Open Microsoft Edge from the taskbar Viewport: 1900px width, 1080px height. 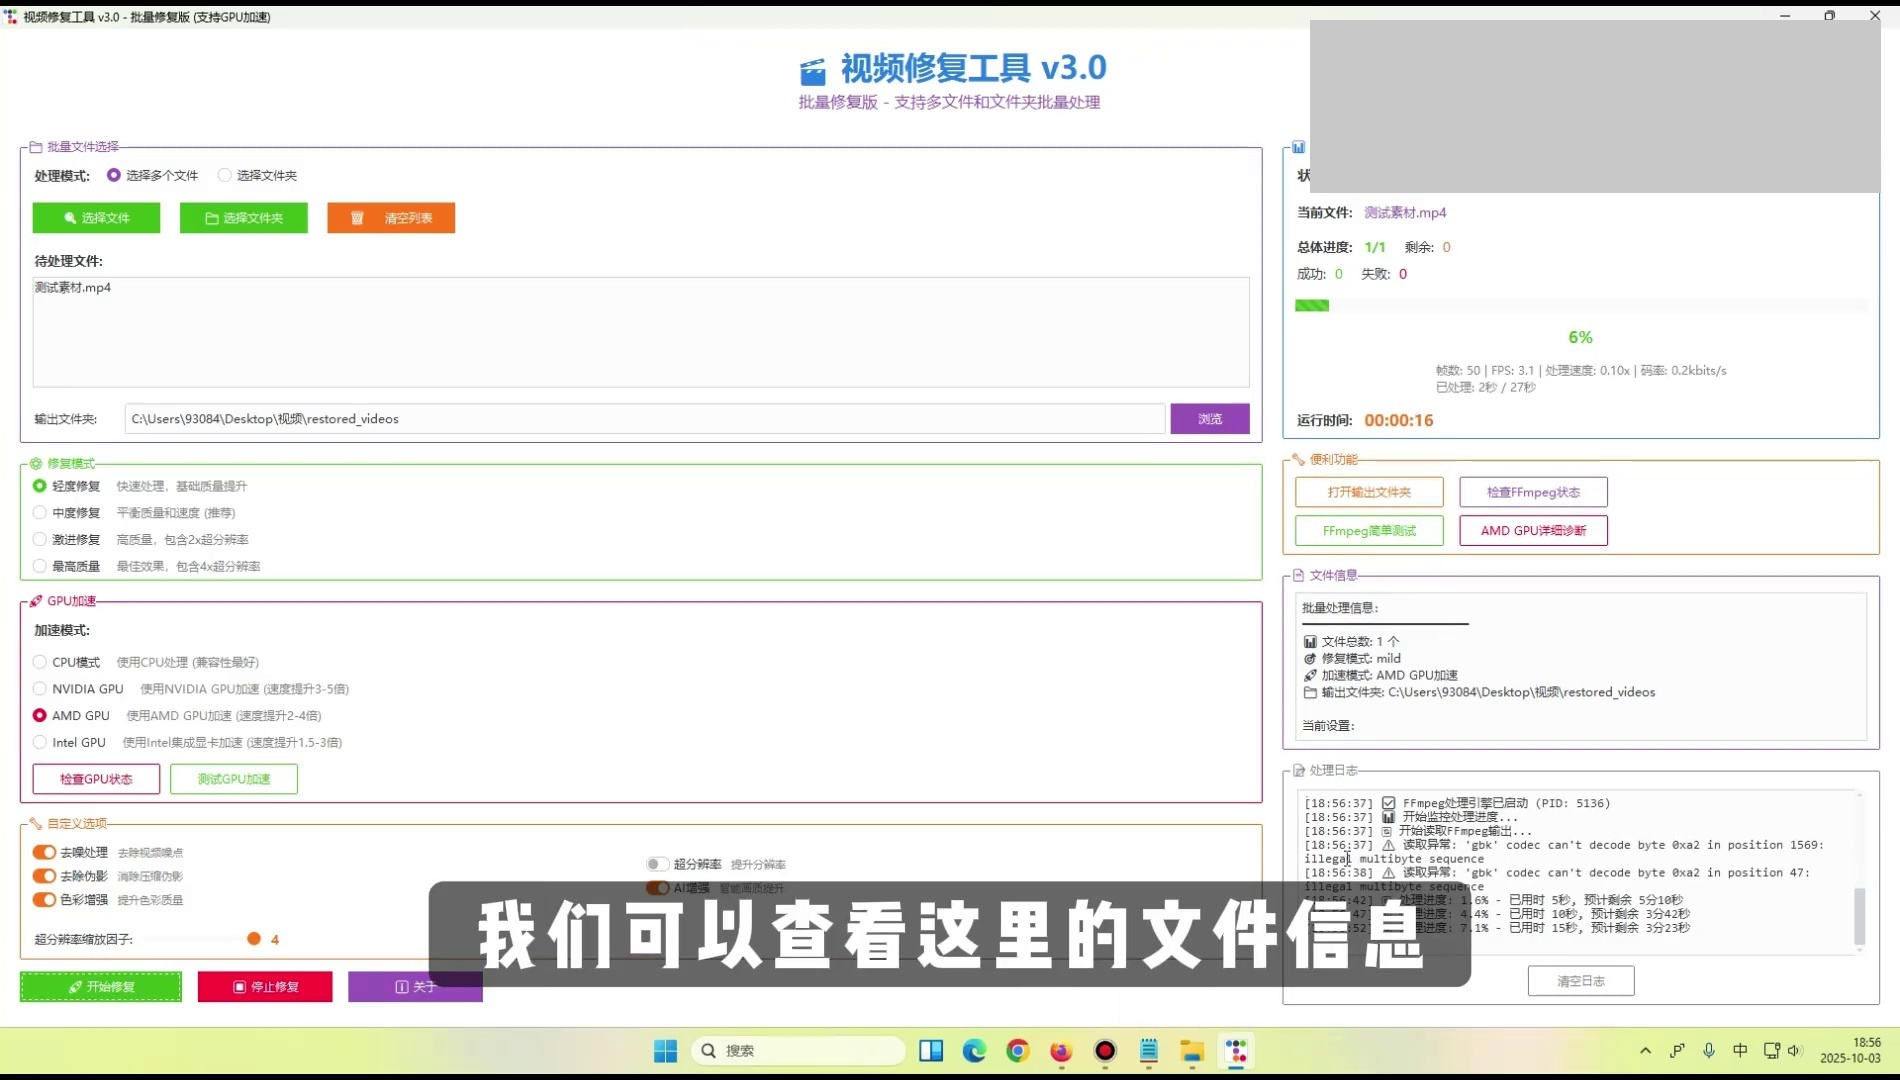click(974, 1050)
